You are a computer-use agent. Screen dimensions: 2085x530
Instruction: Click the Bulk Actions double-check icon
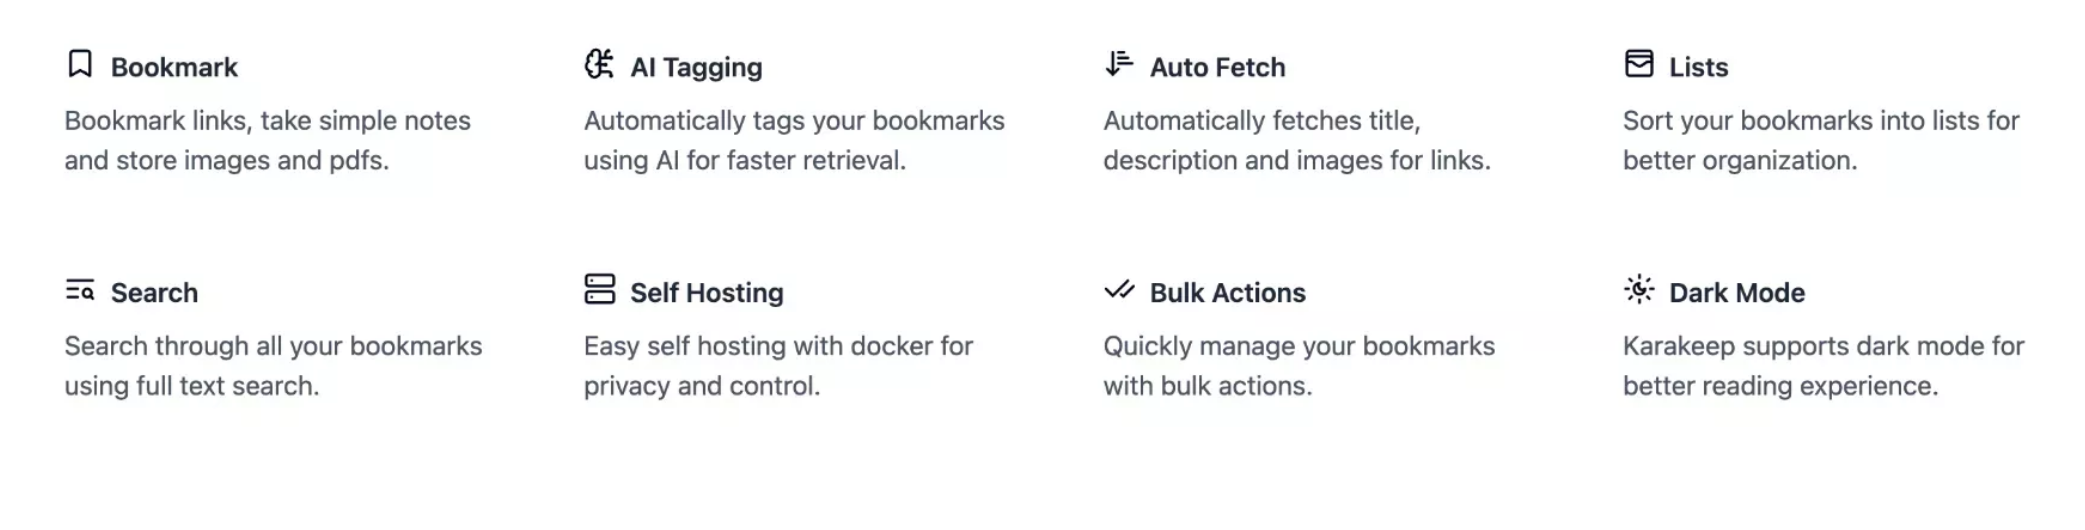[1119, 290]
